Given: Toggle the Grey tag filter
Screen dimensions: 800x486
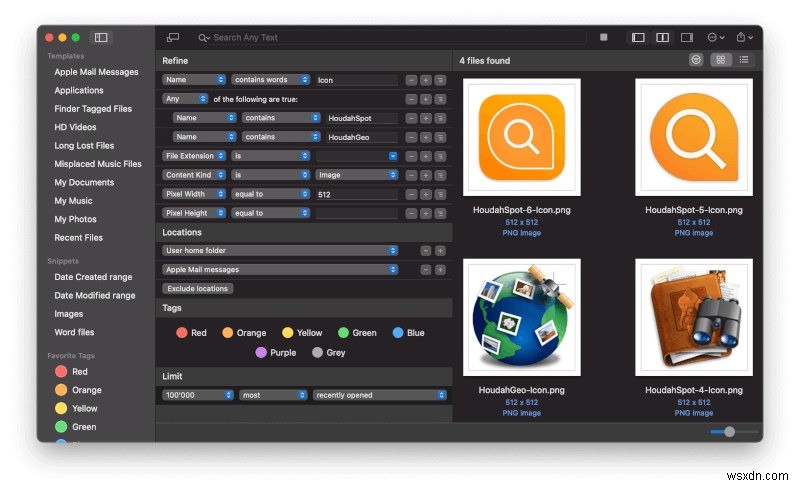Looking at the screenshot, I should [329, 353].
